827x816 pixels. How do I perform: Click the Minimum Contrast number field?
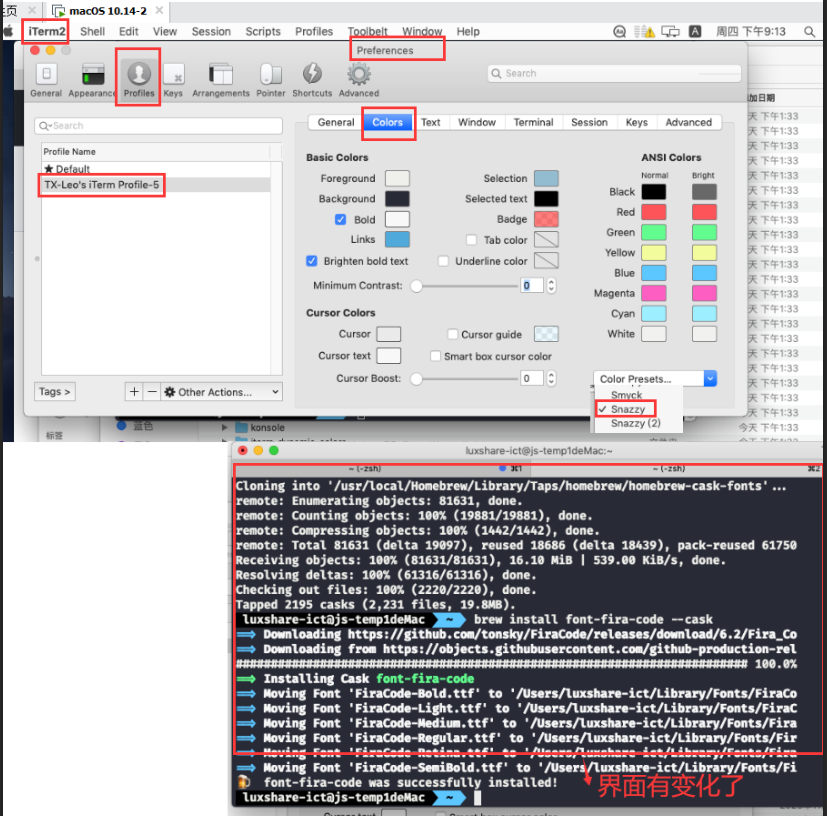532,285
